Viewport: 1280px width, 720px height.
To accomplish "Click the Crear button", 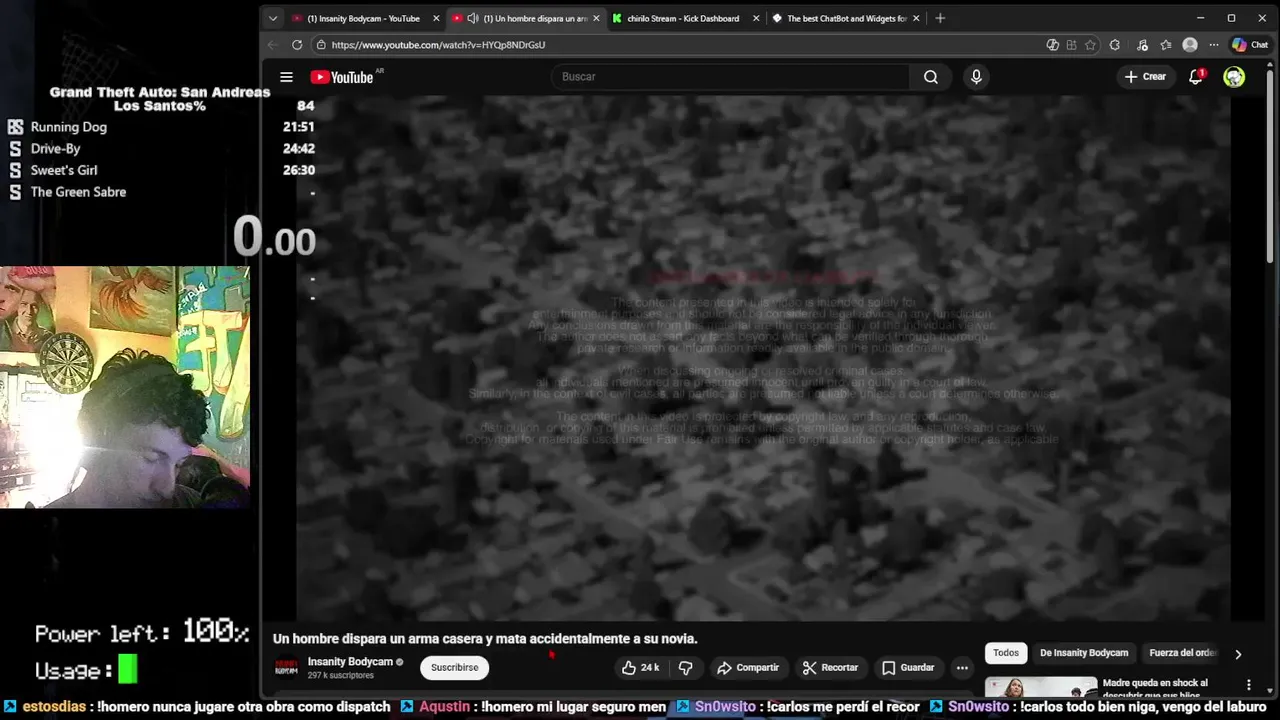I will [x=1145, y=77].
